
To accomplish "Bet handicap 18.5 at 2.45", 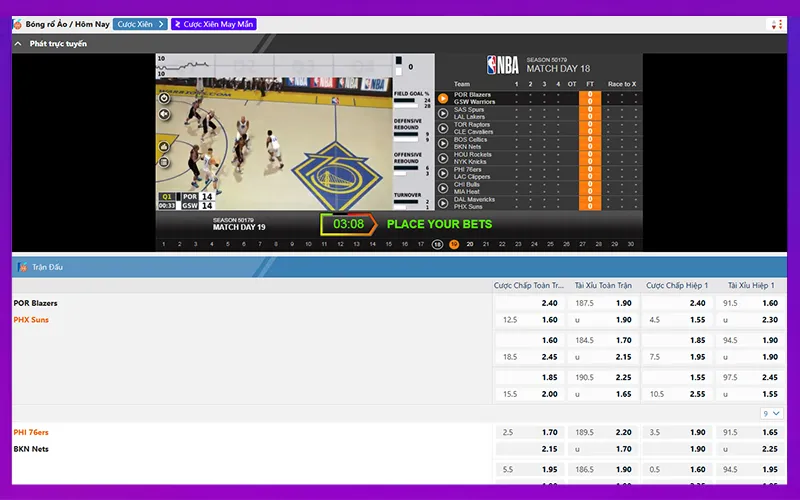I will point(530,357).
